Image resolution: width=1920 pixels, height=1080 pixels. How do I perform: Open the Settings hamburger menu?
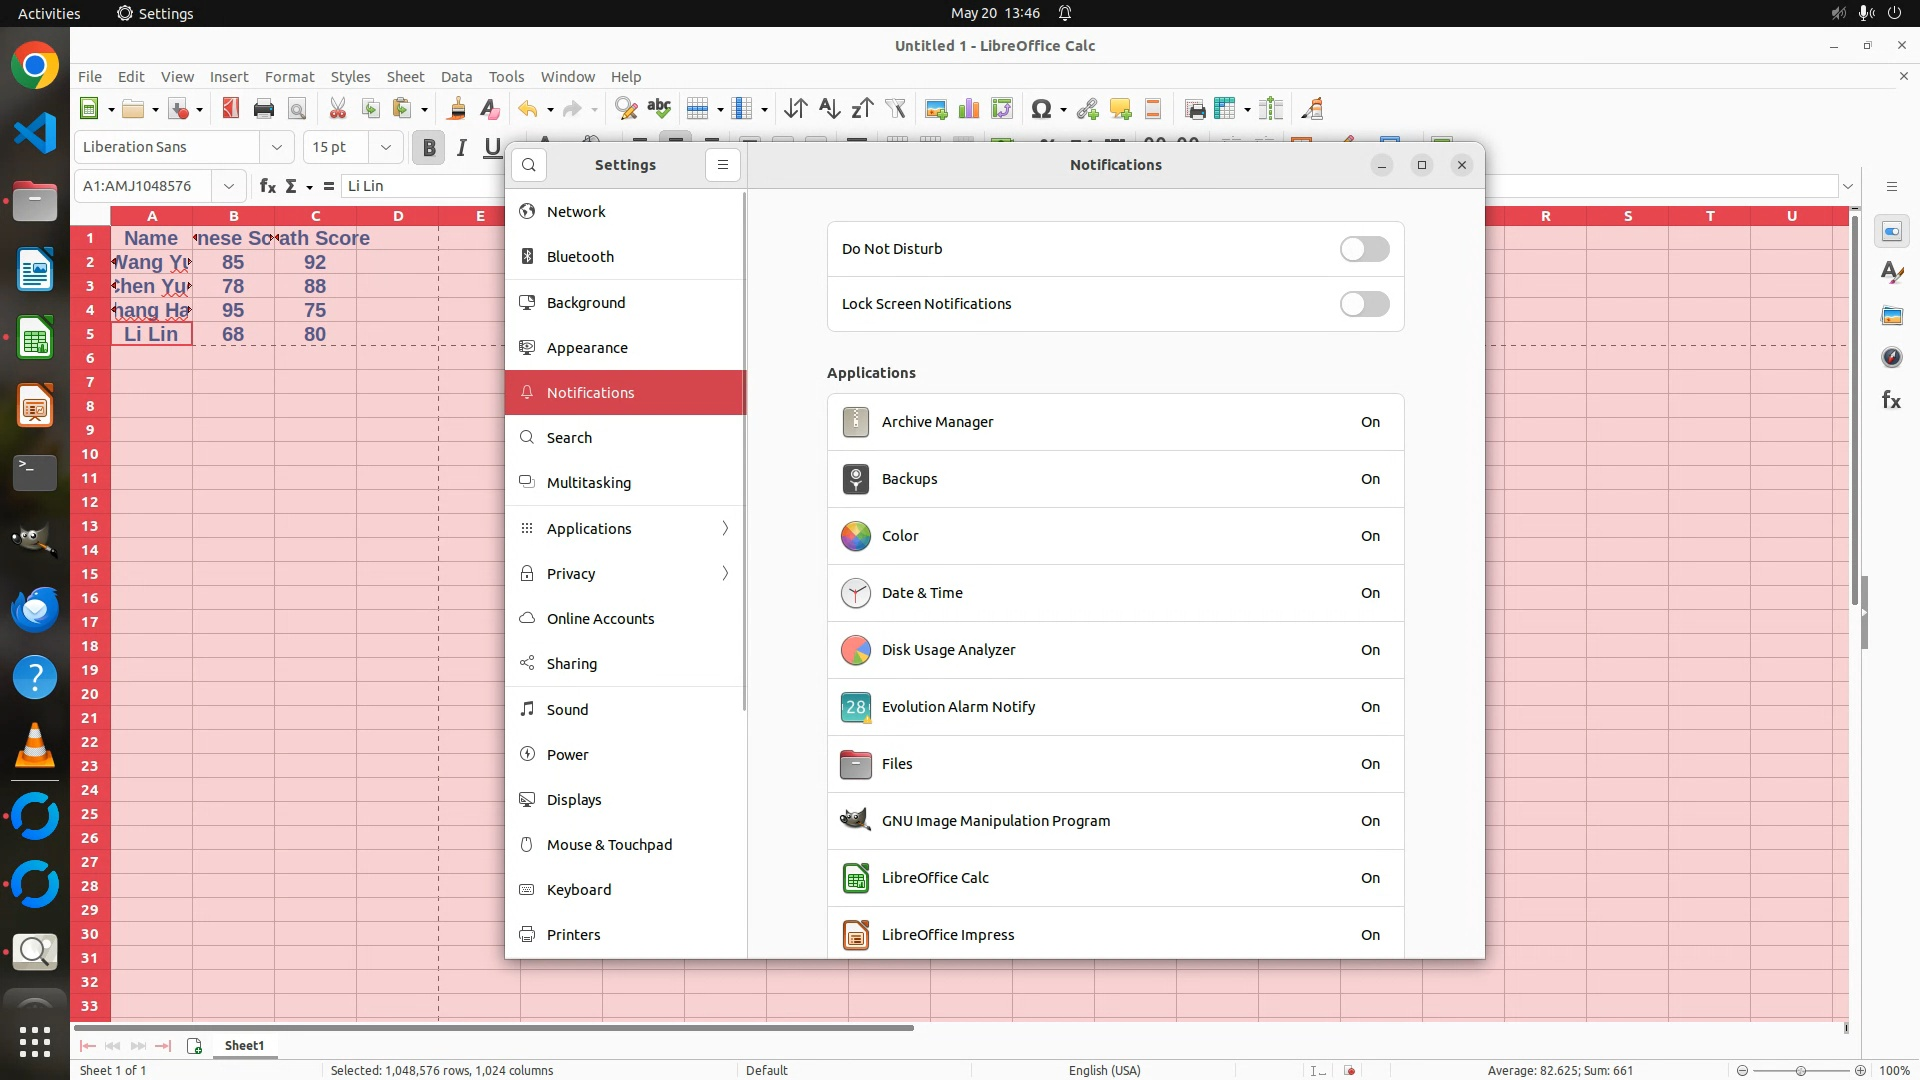point(722,165)
